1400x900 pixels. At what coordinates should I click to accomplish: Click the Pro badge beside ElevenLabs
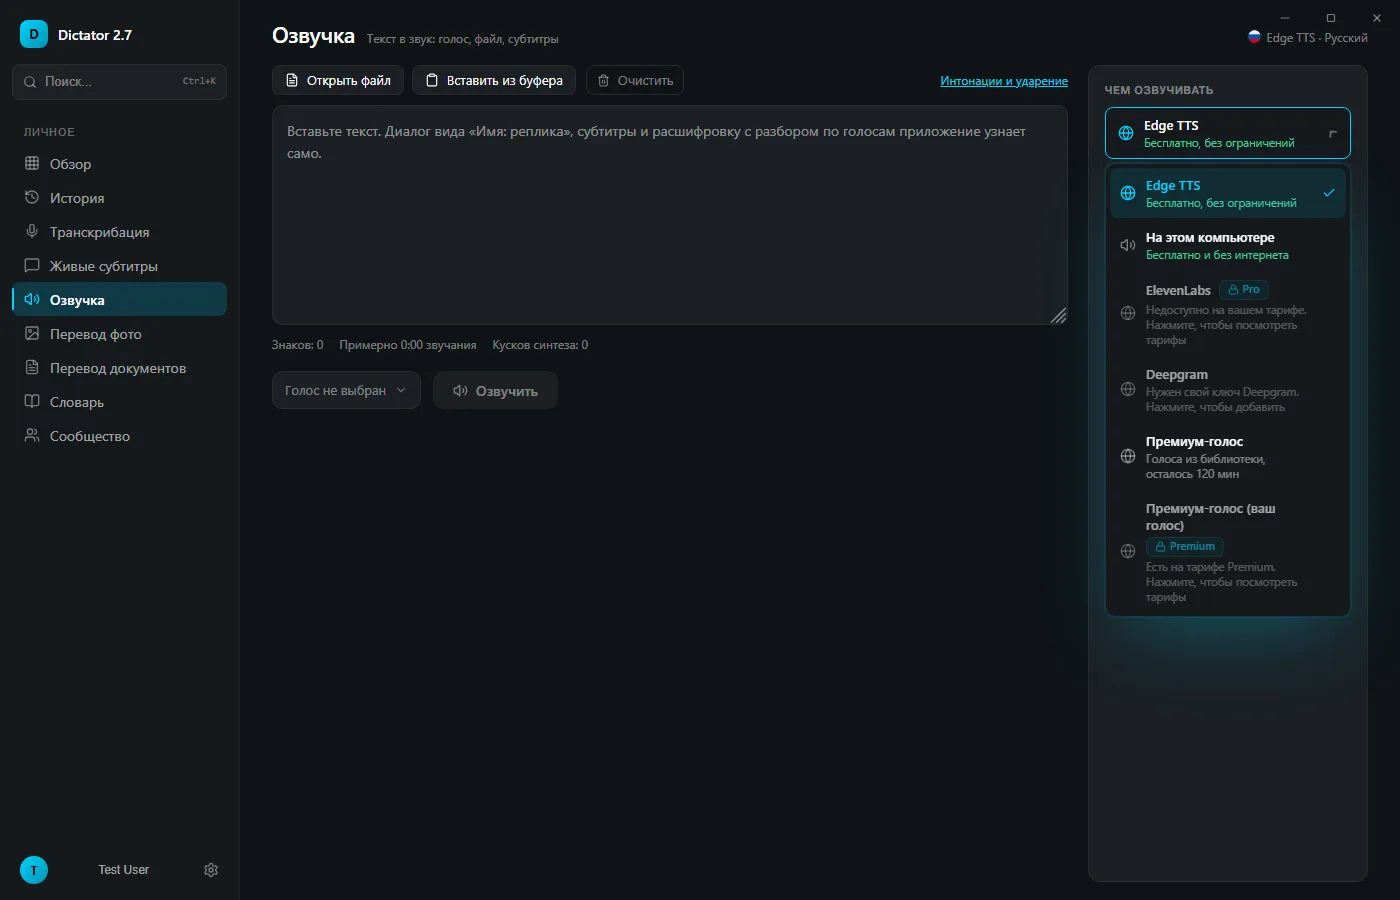1244,289
